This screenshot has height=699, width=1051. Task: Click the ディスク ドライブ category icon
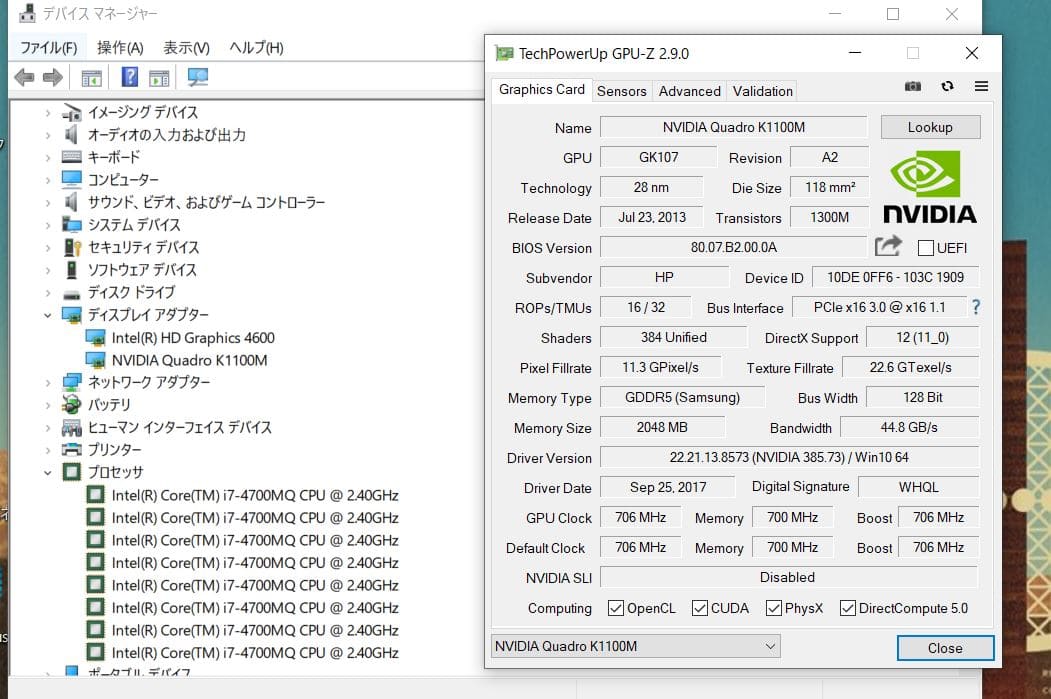72,294
